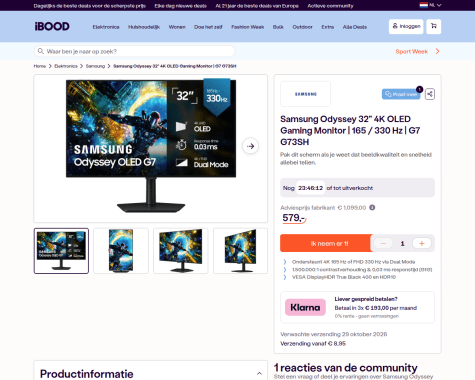Open the Outdoor menu
475x380 pixels.
[302, 27]
